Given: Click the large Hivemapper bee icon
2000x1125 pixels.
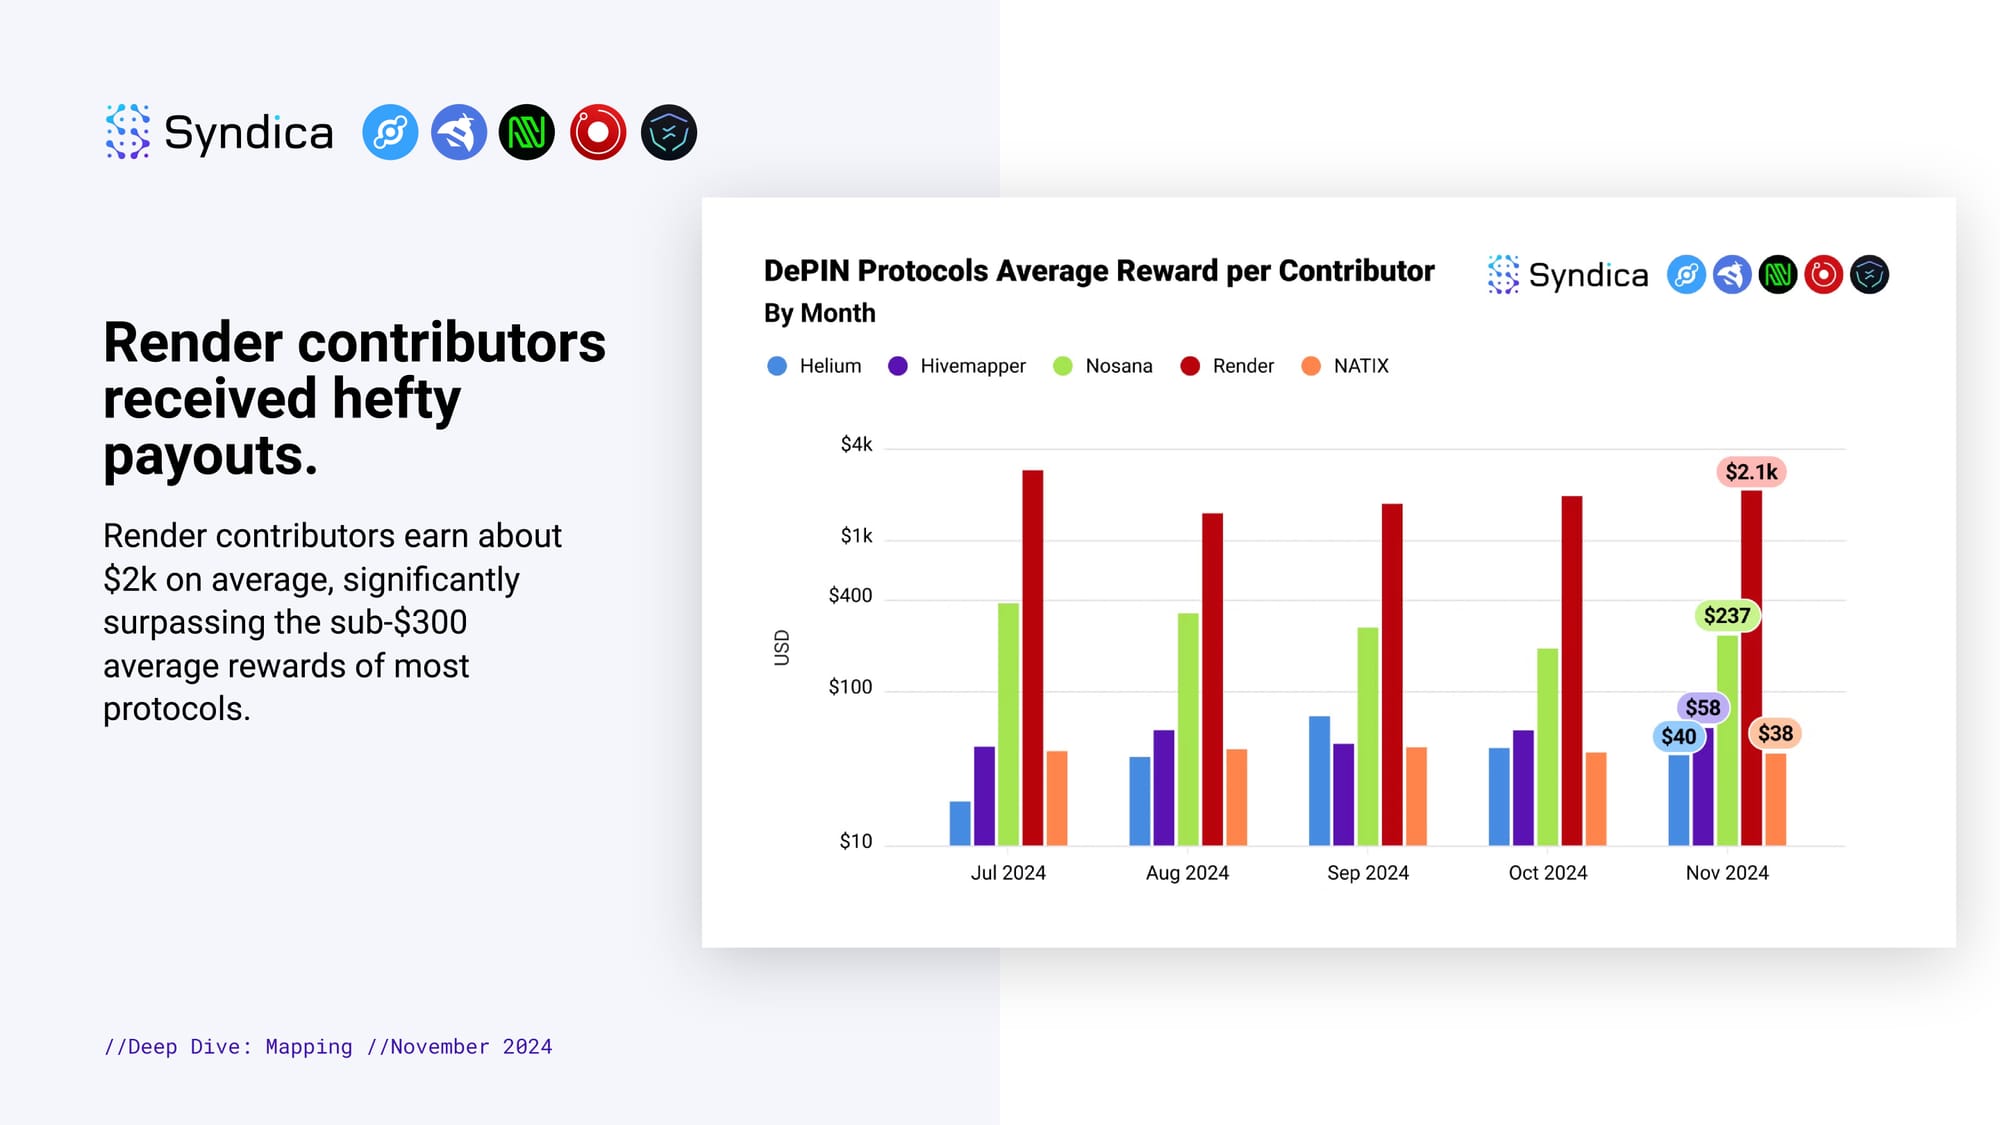Looking at the screenshot, I should (459, 132).
